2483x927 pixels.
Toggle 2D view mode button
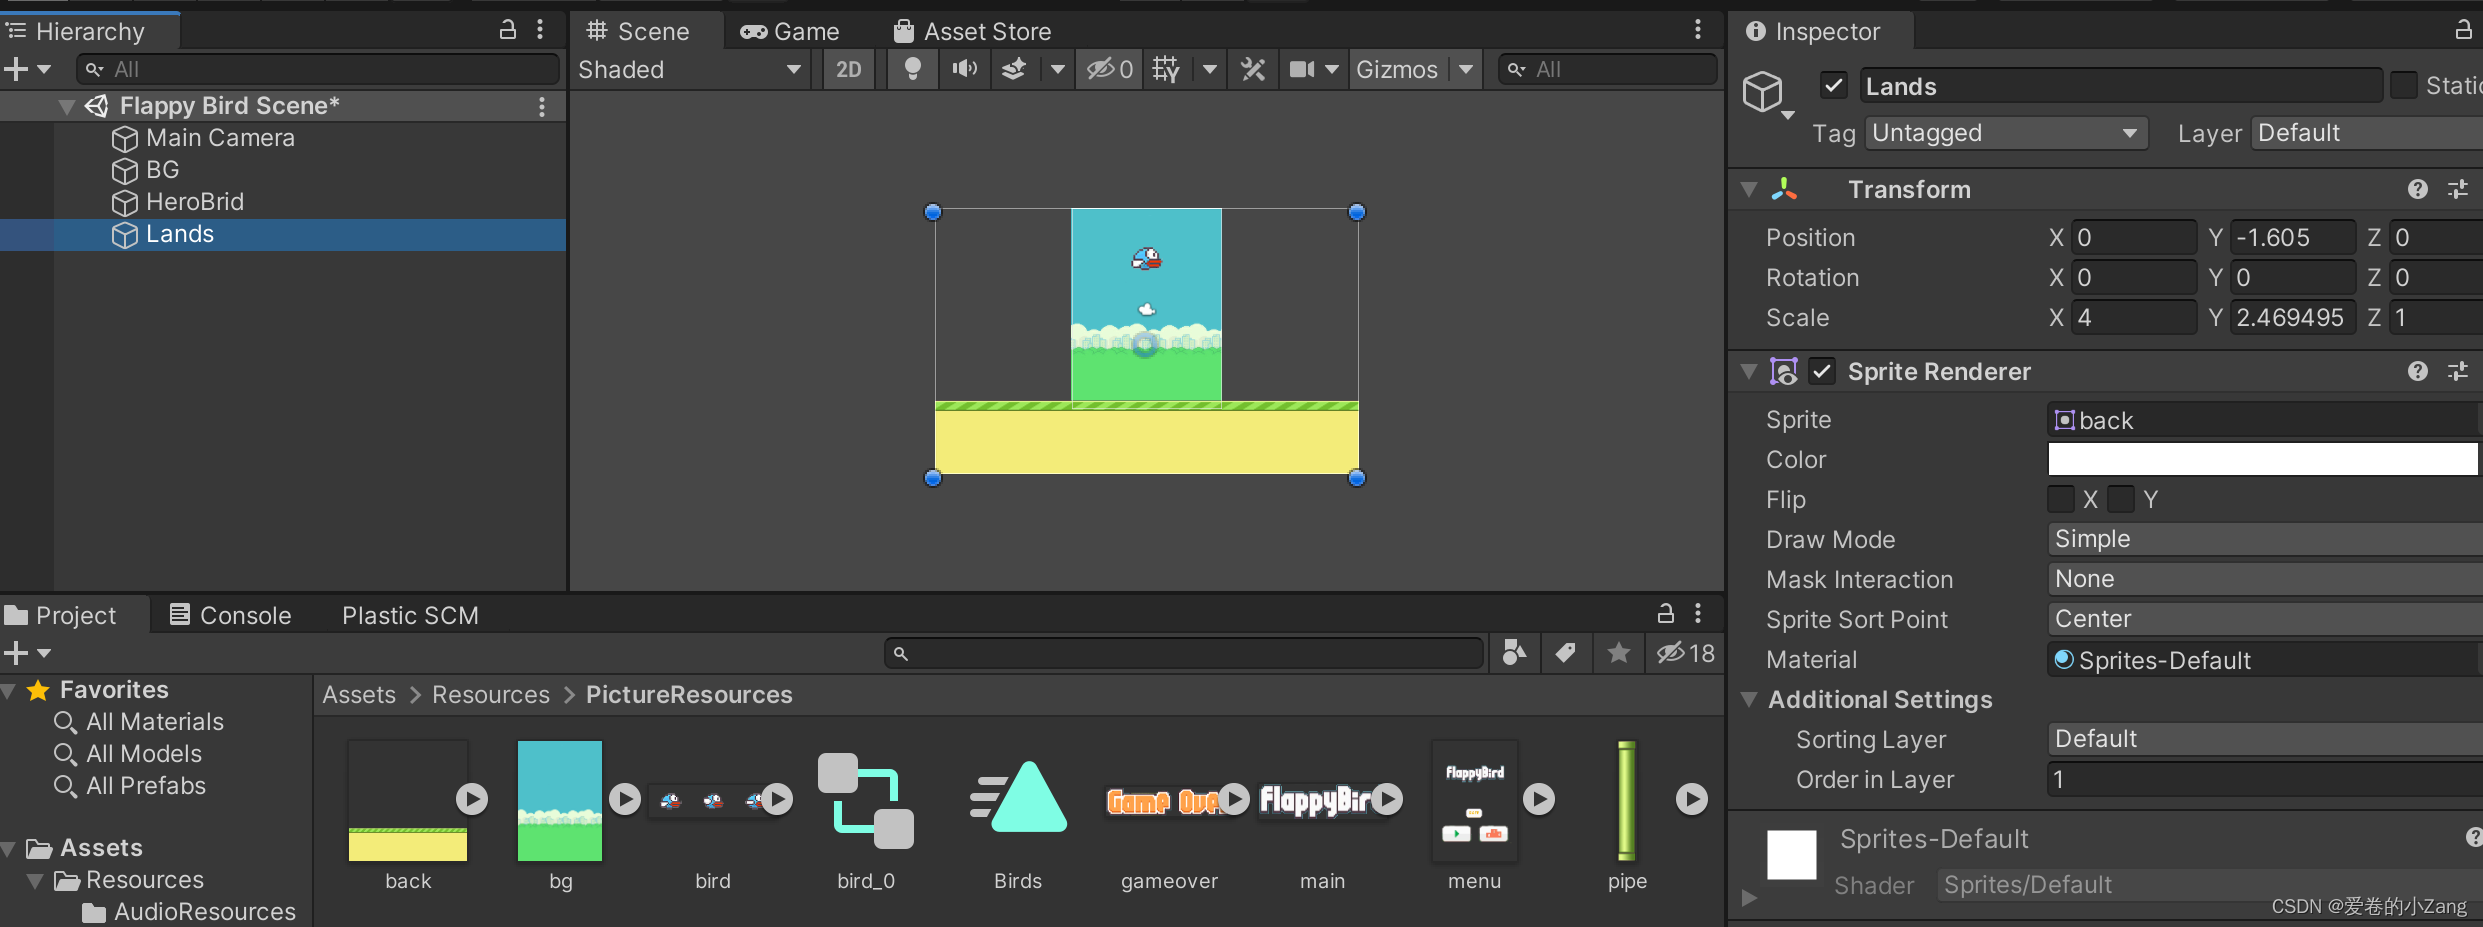(848, 69)
